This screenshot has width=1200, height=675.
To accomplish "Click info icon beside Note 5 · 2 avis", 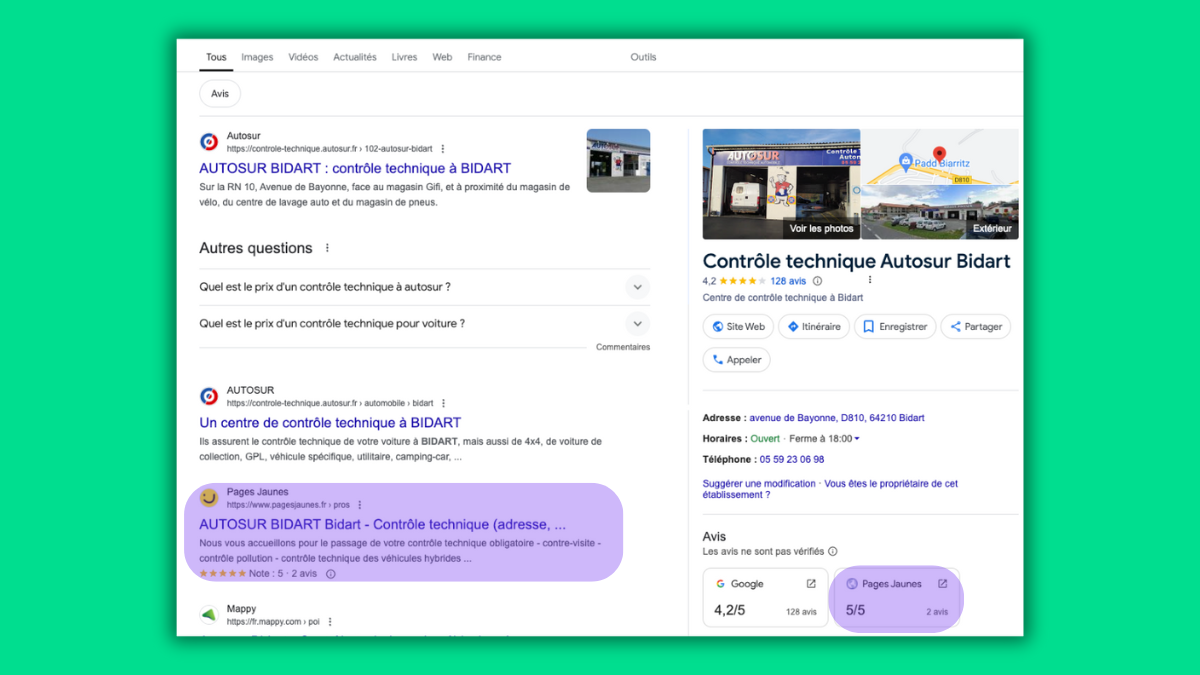I will pyautogui.click(x=331, y=574).
